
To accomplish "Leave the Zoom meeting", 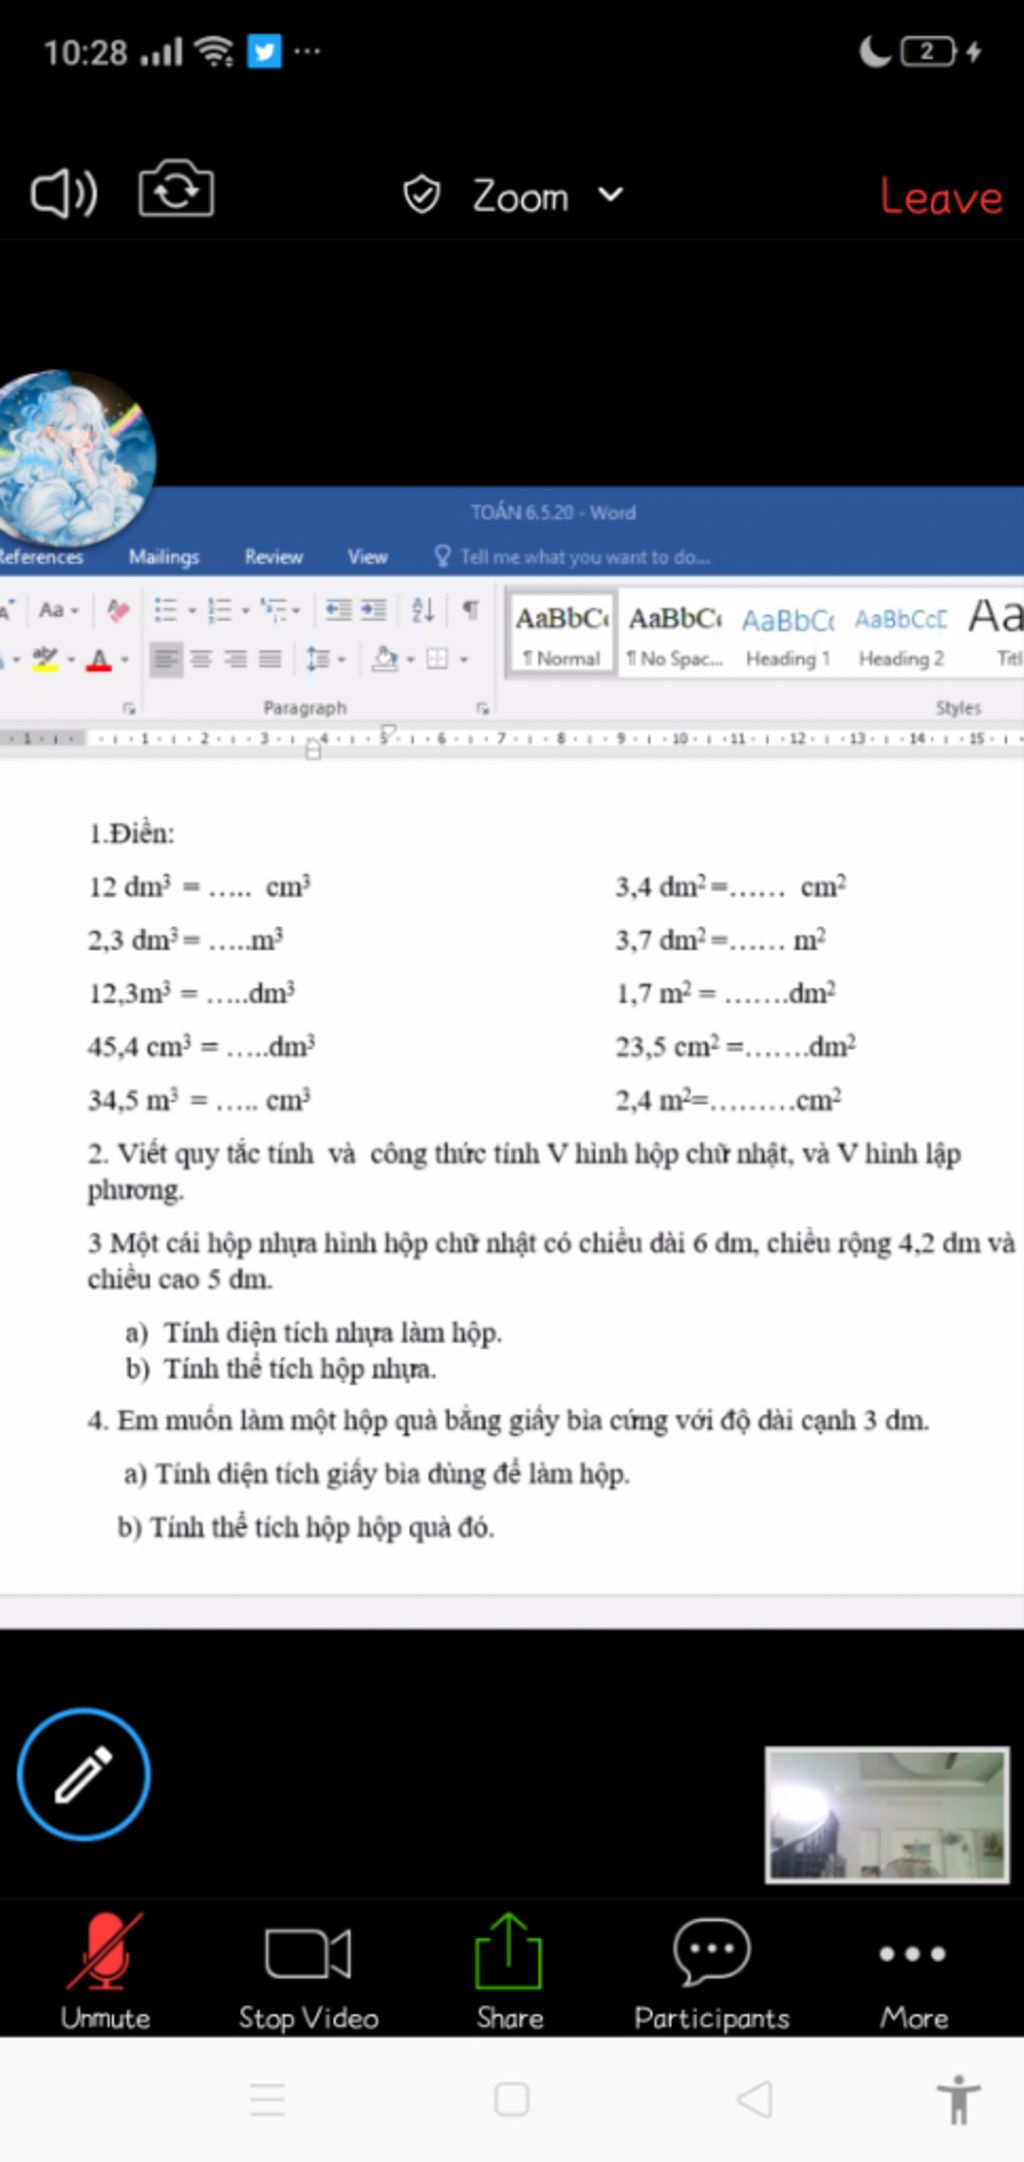I will [x=941, y=197].
